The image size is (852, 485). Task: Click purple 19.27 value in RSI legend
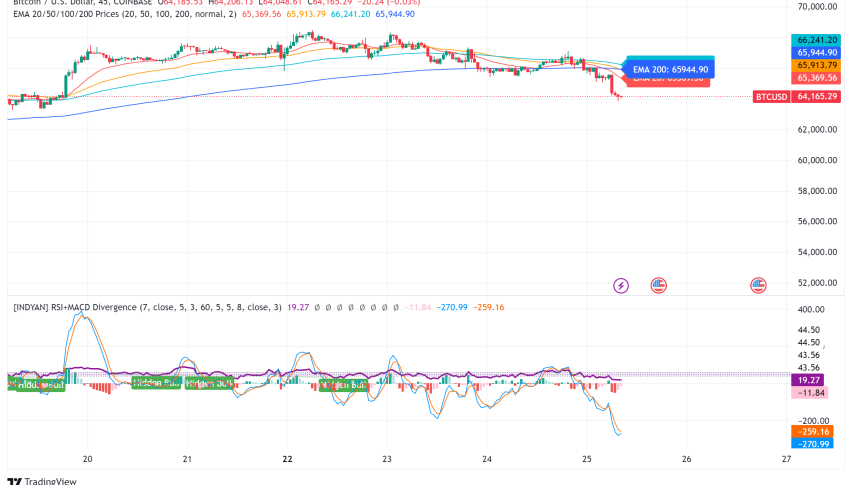[x=298, y=307]
